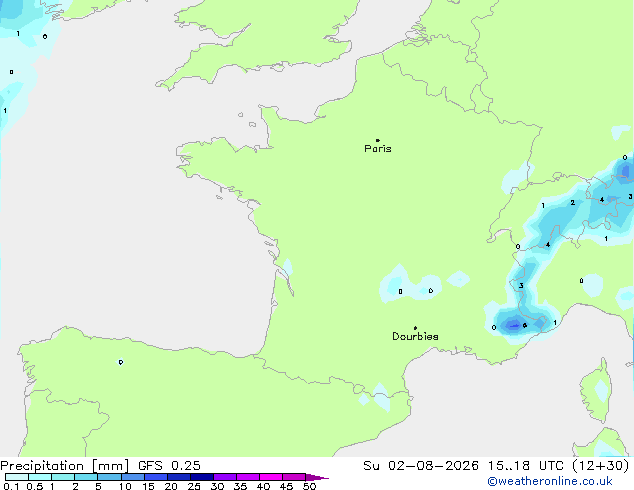This screenshot has height=490, width=634.
Task: Click the legend scale value '0.1'
Action: point(11,486)
